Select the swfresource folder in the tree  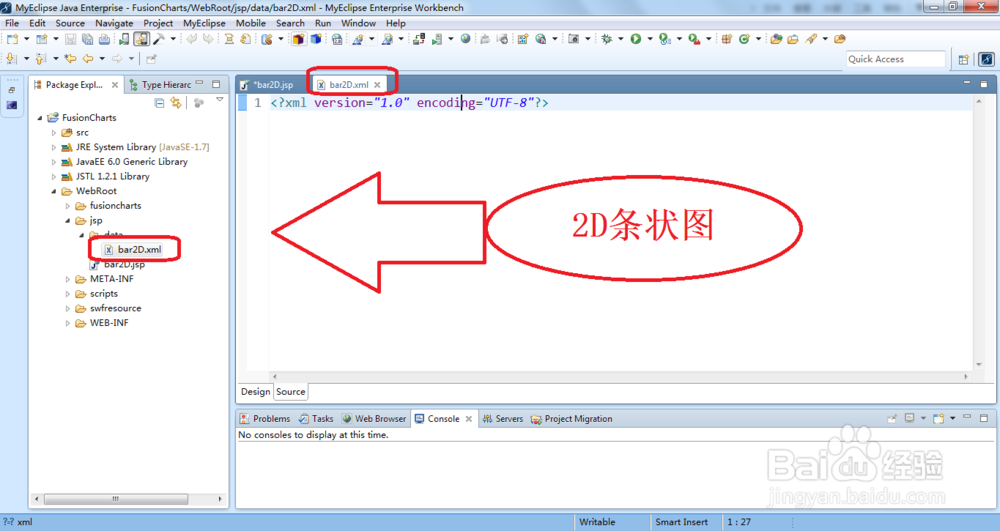(x=108, y=309)
